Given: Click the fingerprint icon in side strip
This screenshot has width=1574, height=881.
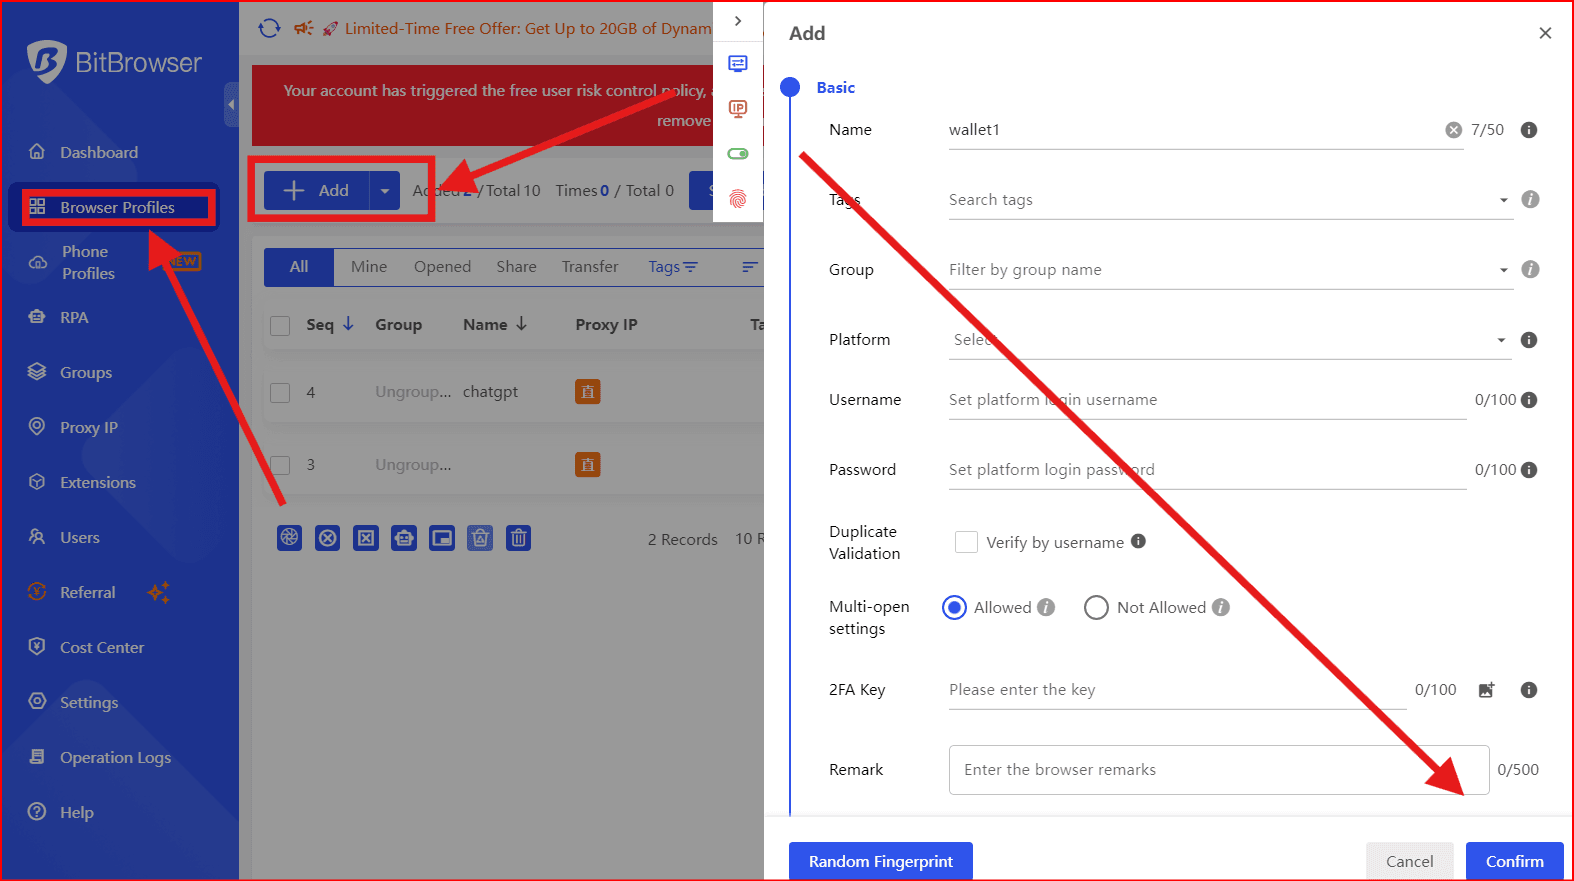Looking at the screenshot, I should pyautogui.click(x=738, y=199).
